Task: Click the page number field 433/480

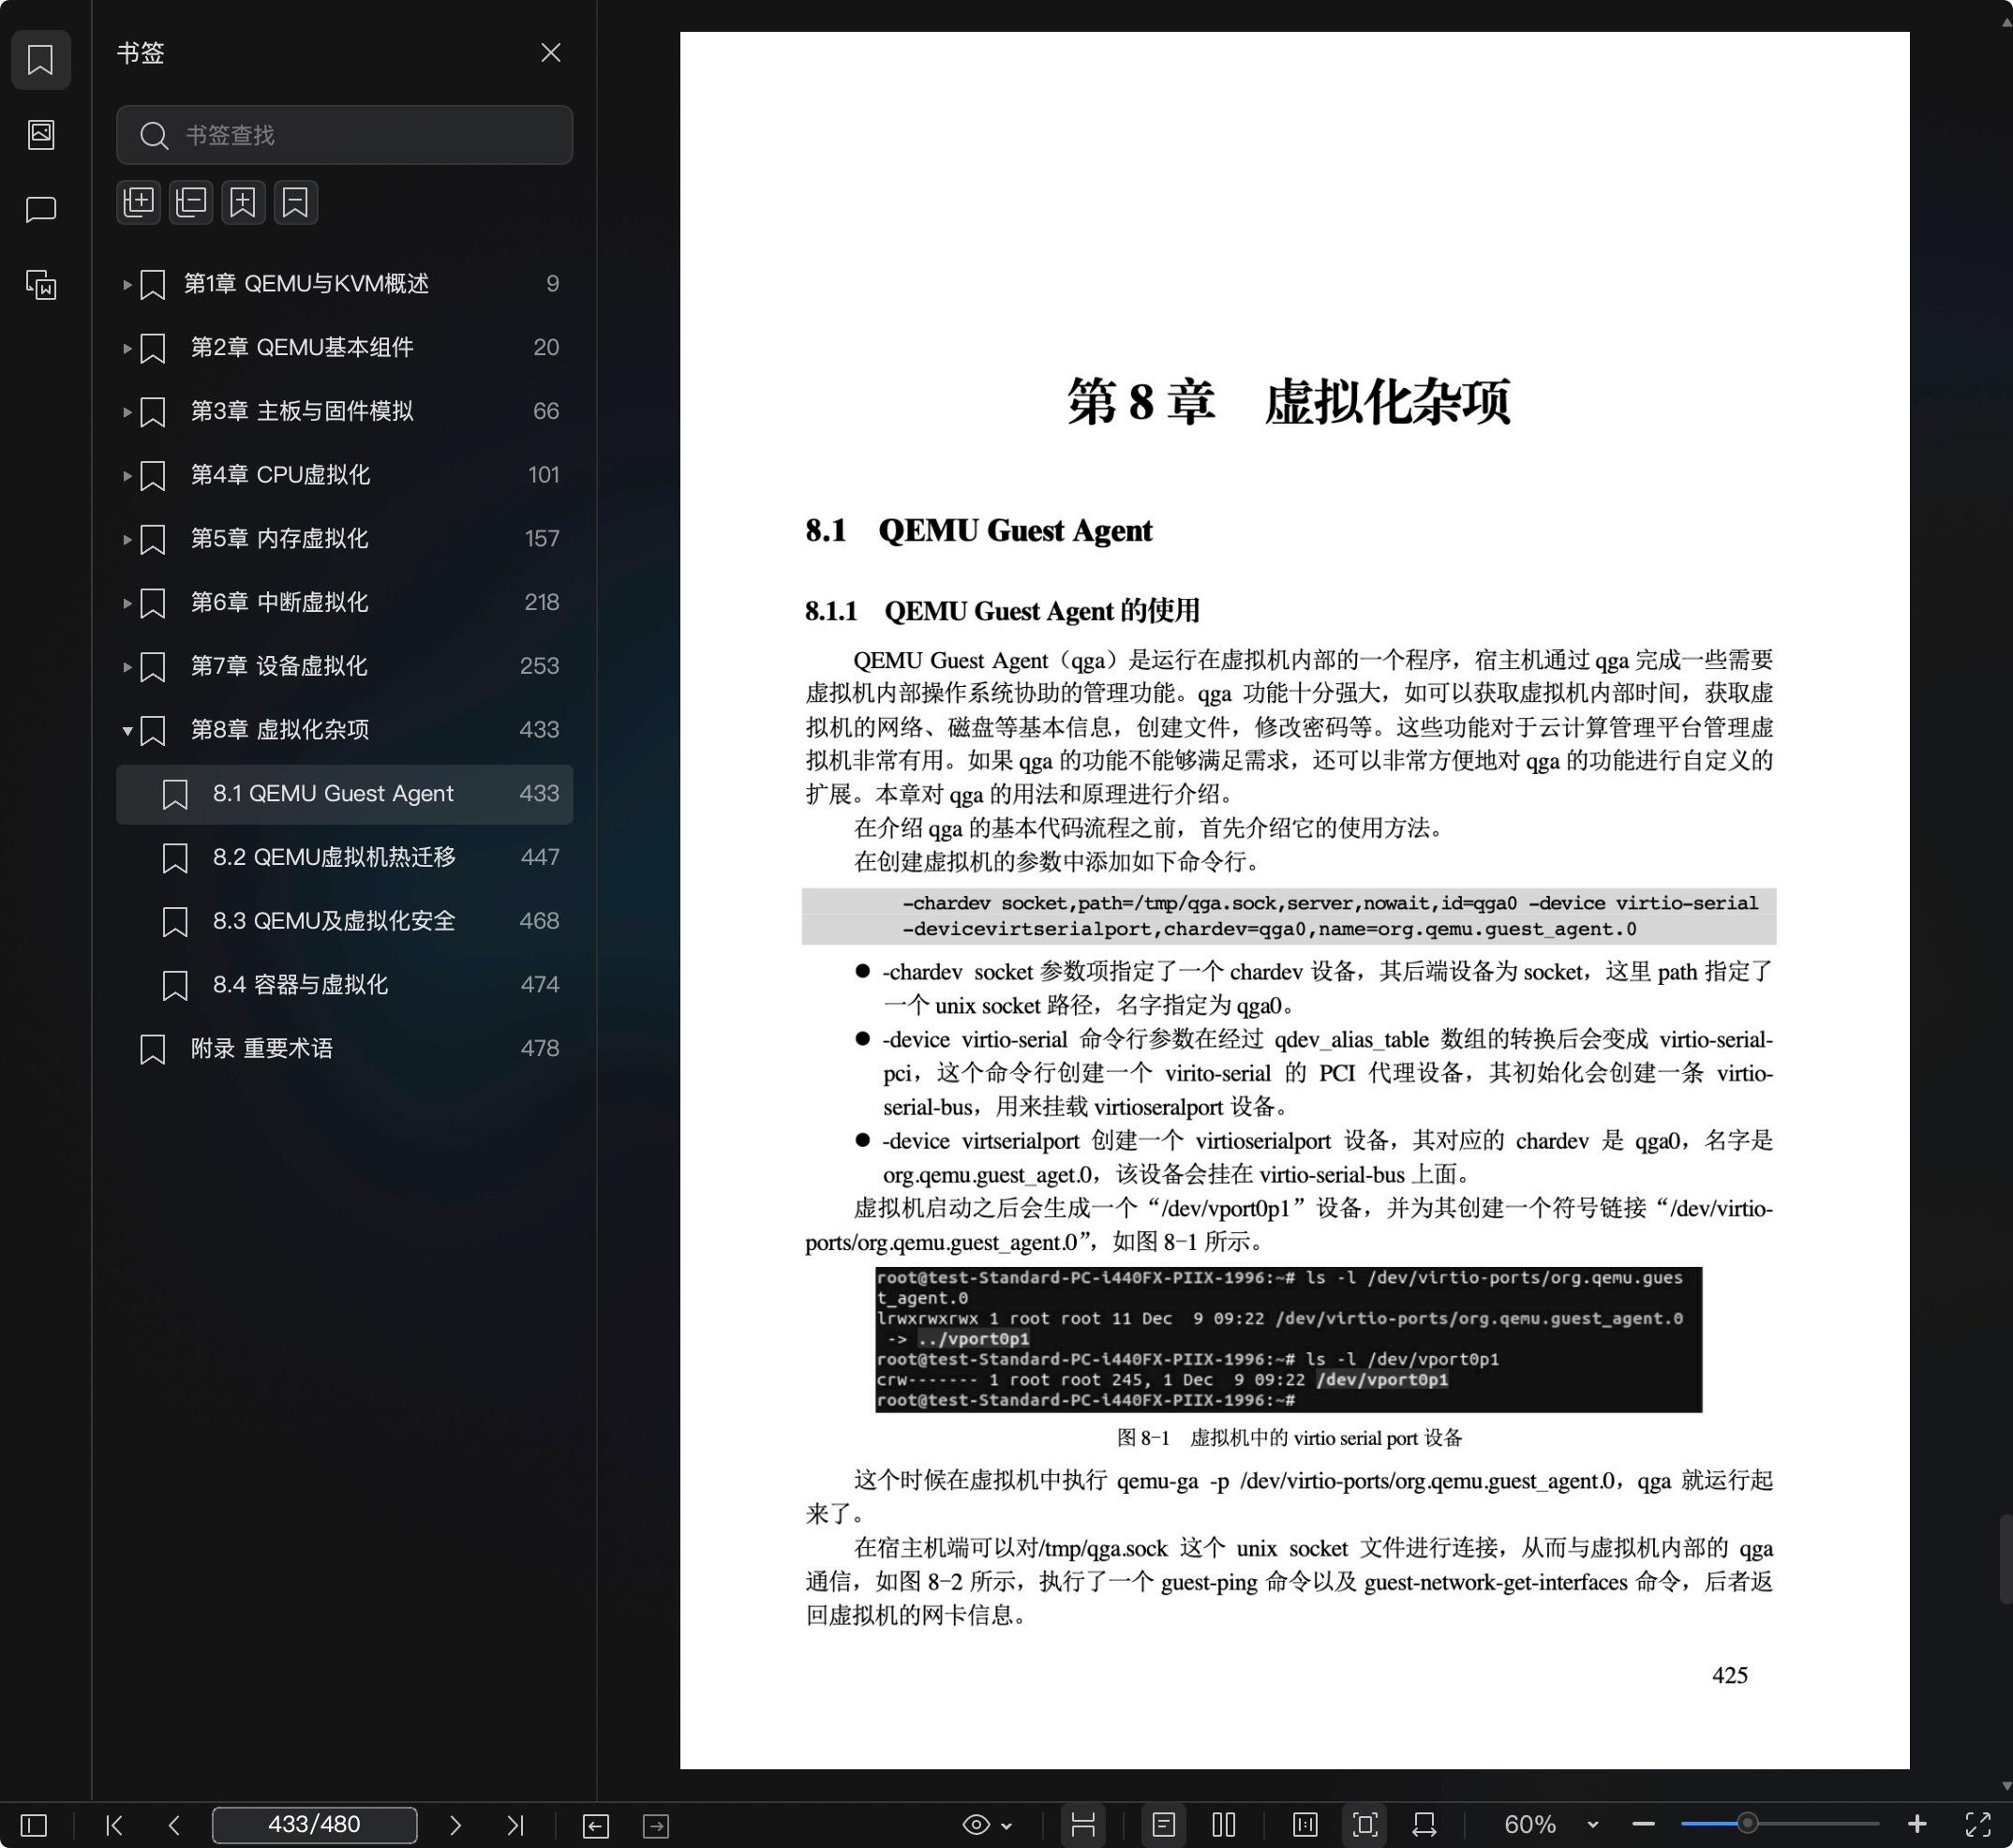Action: (x=314, y=1825)
